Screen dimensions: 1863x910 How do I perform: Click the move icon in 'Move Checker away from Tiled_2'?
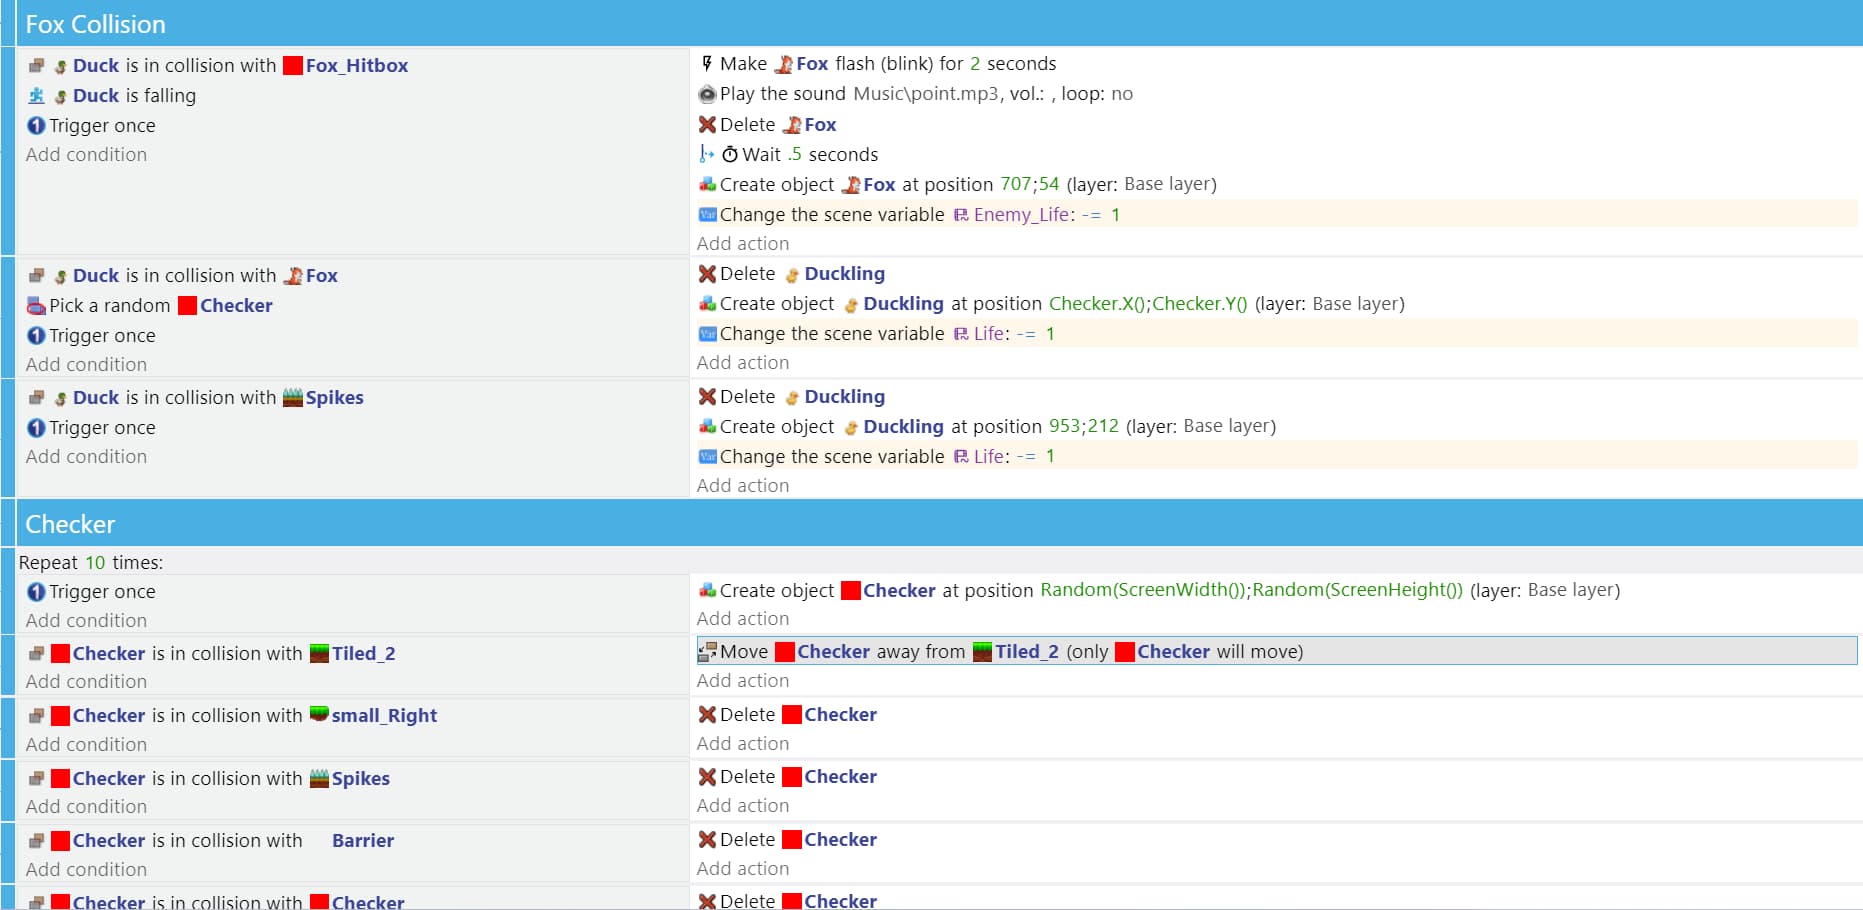tap(707, 652)
